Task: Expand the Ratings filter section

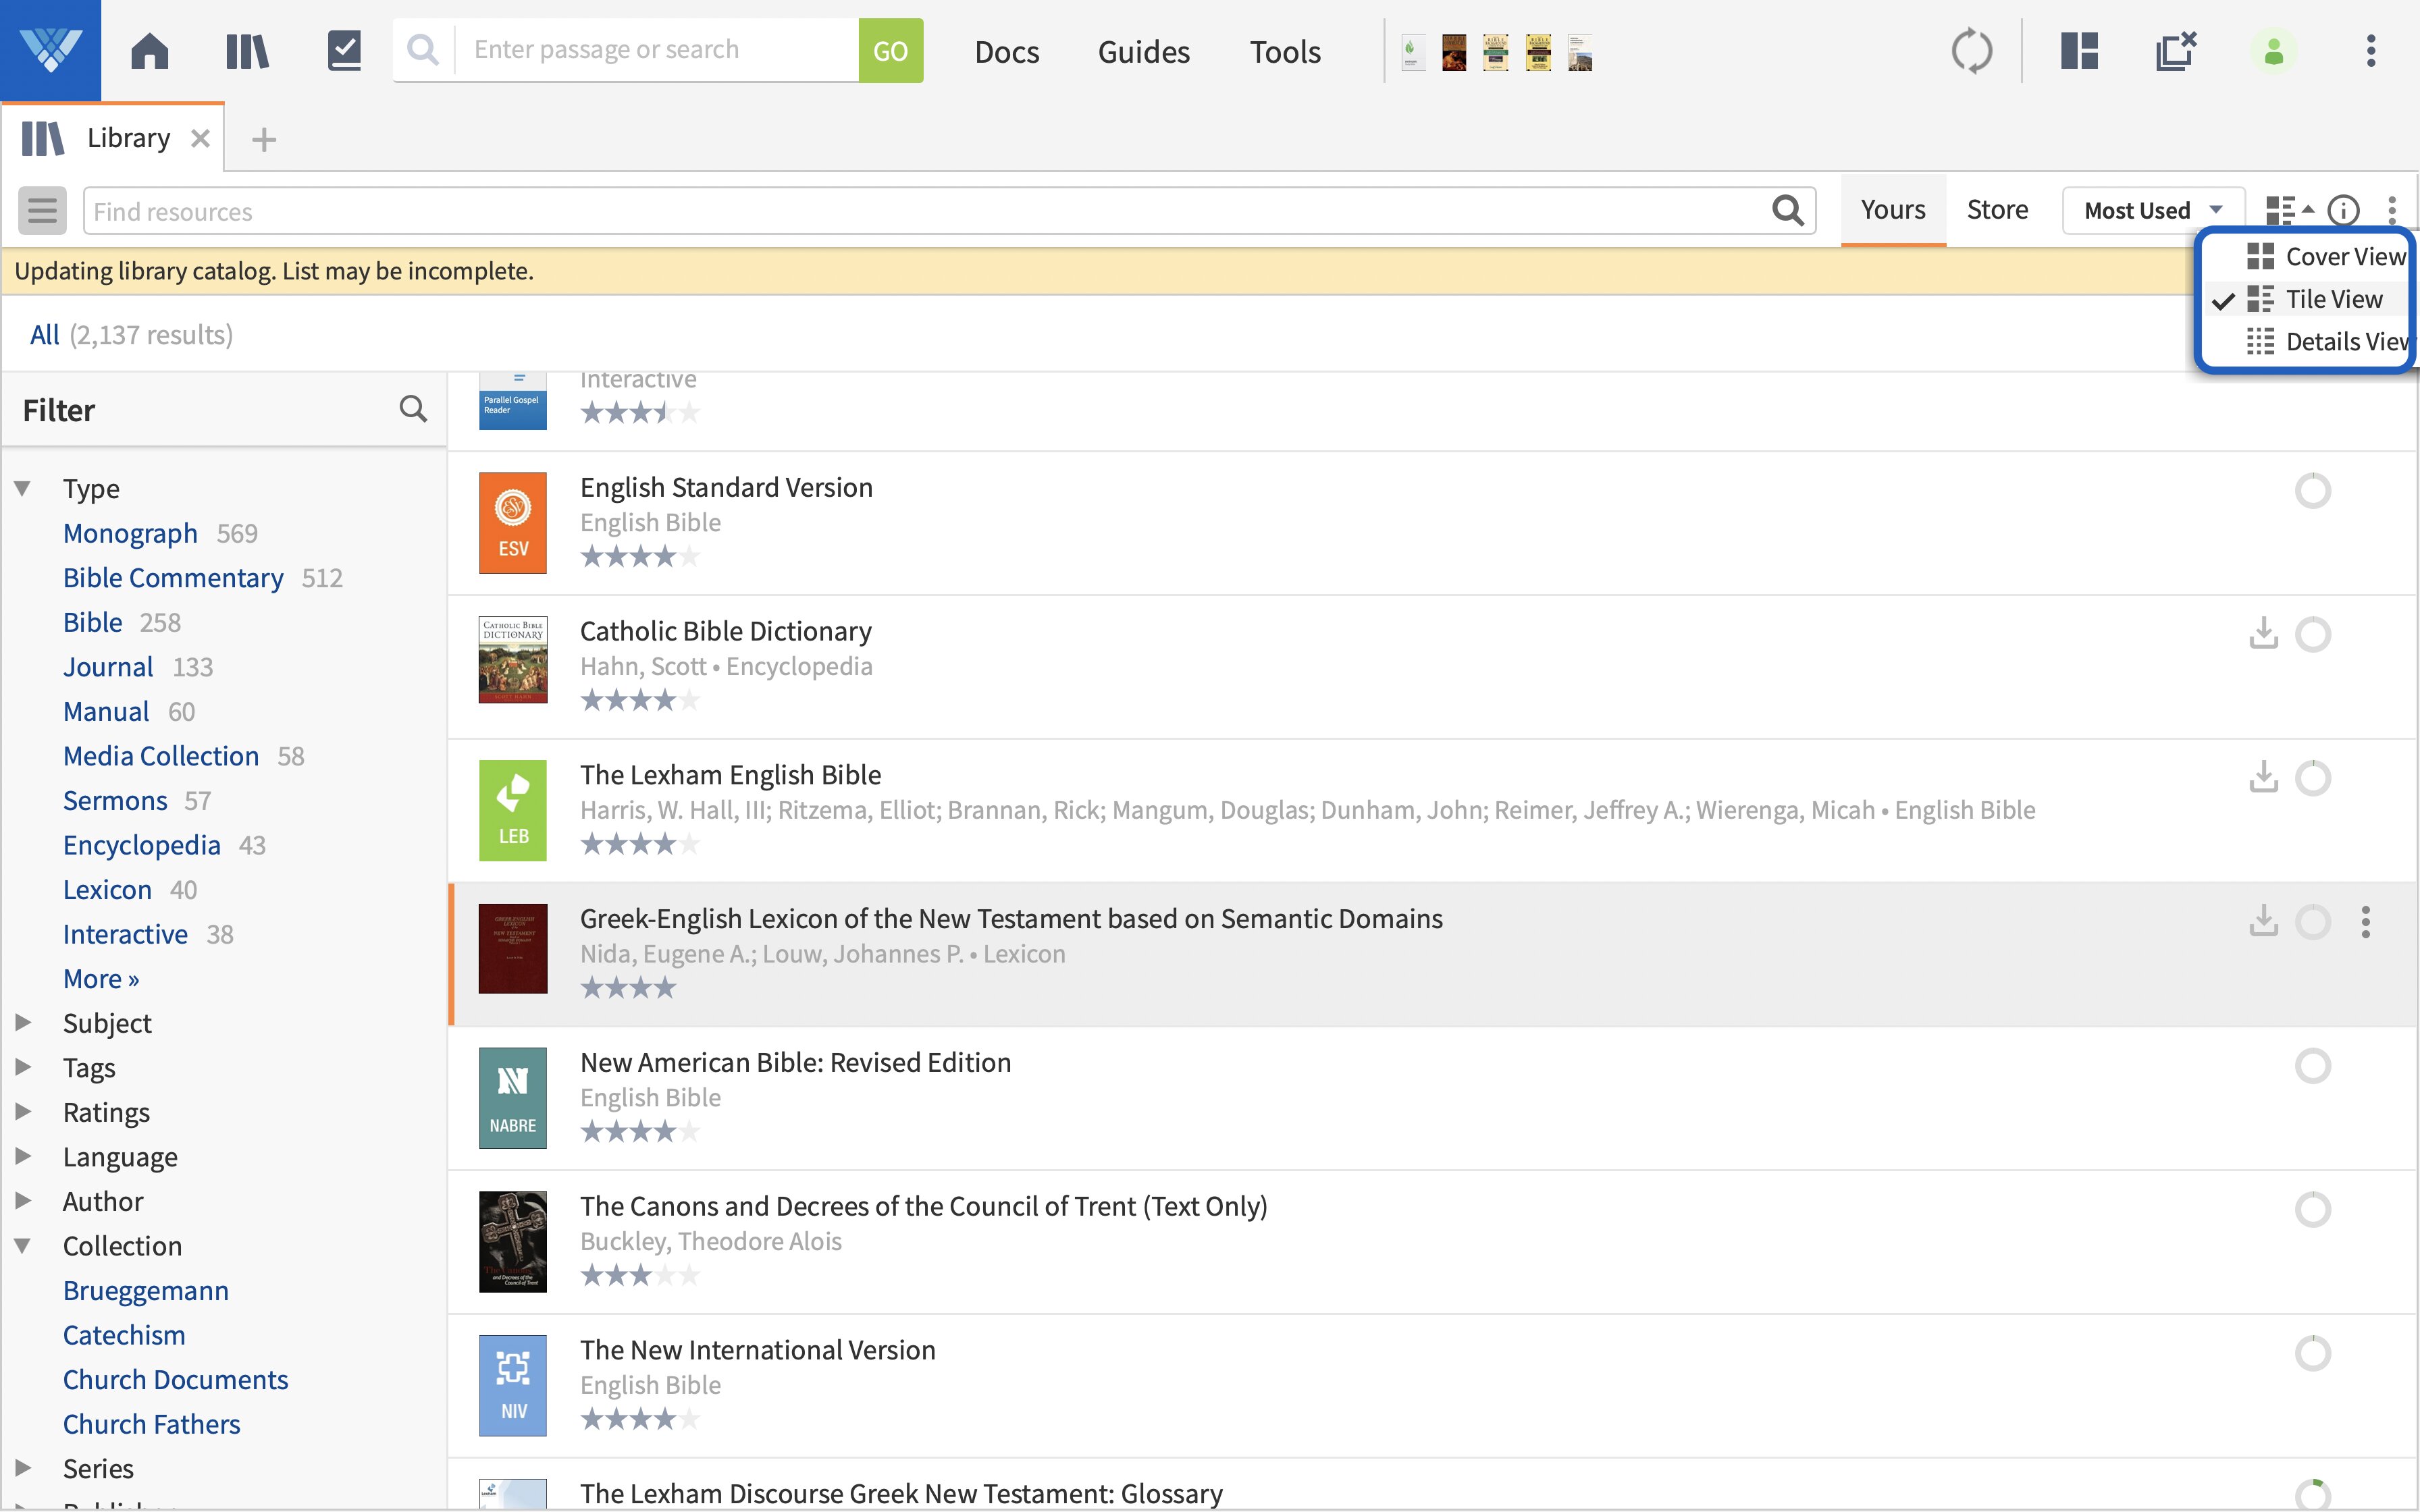Action: 22,1111
